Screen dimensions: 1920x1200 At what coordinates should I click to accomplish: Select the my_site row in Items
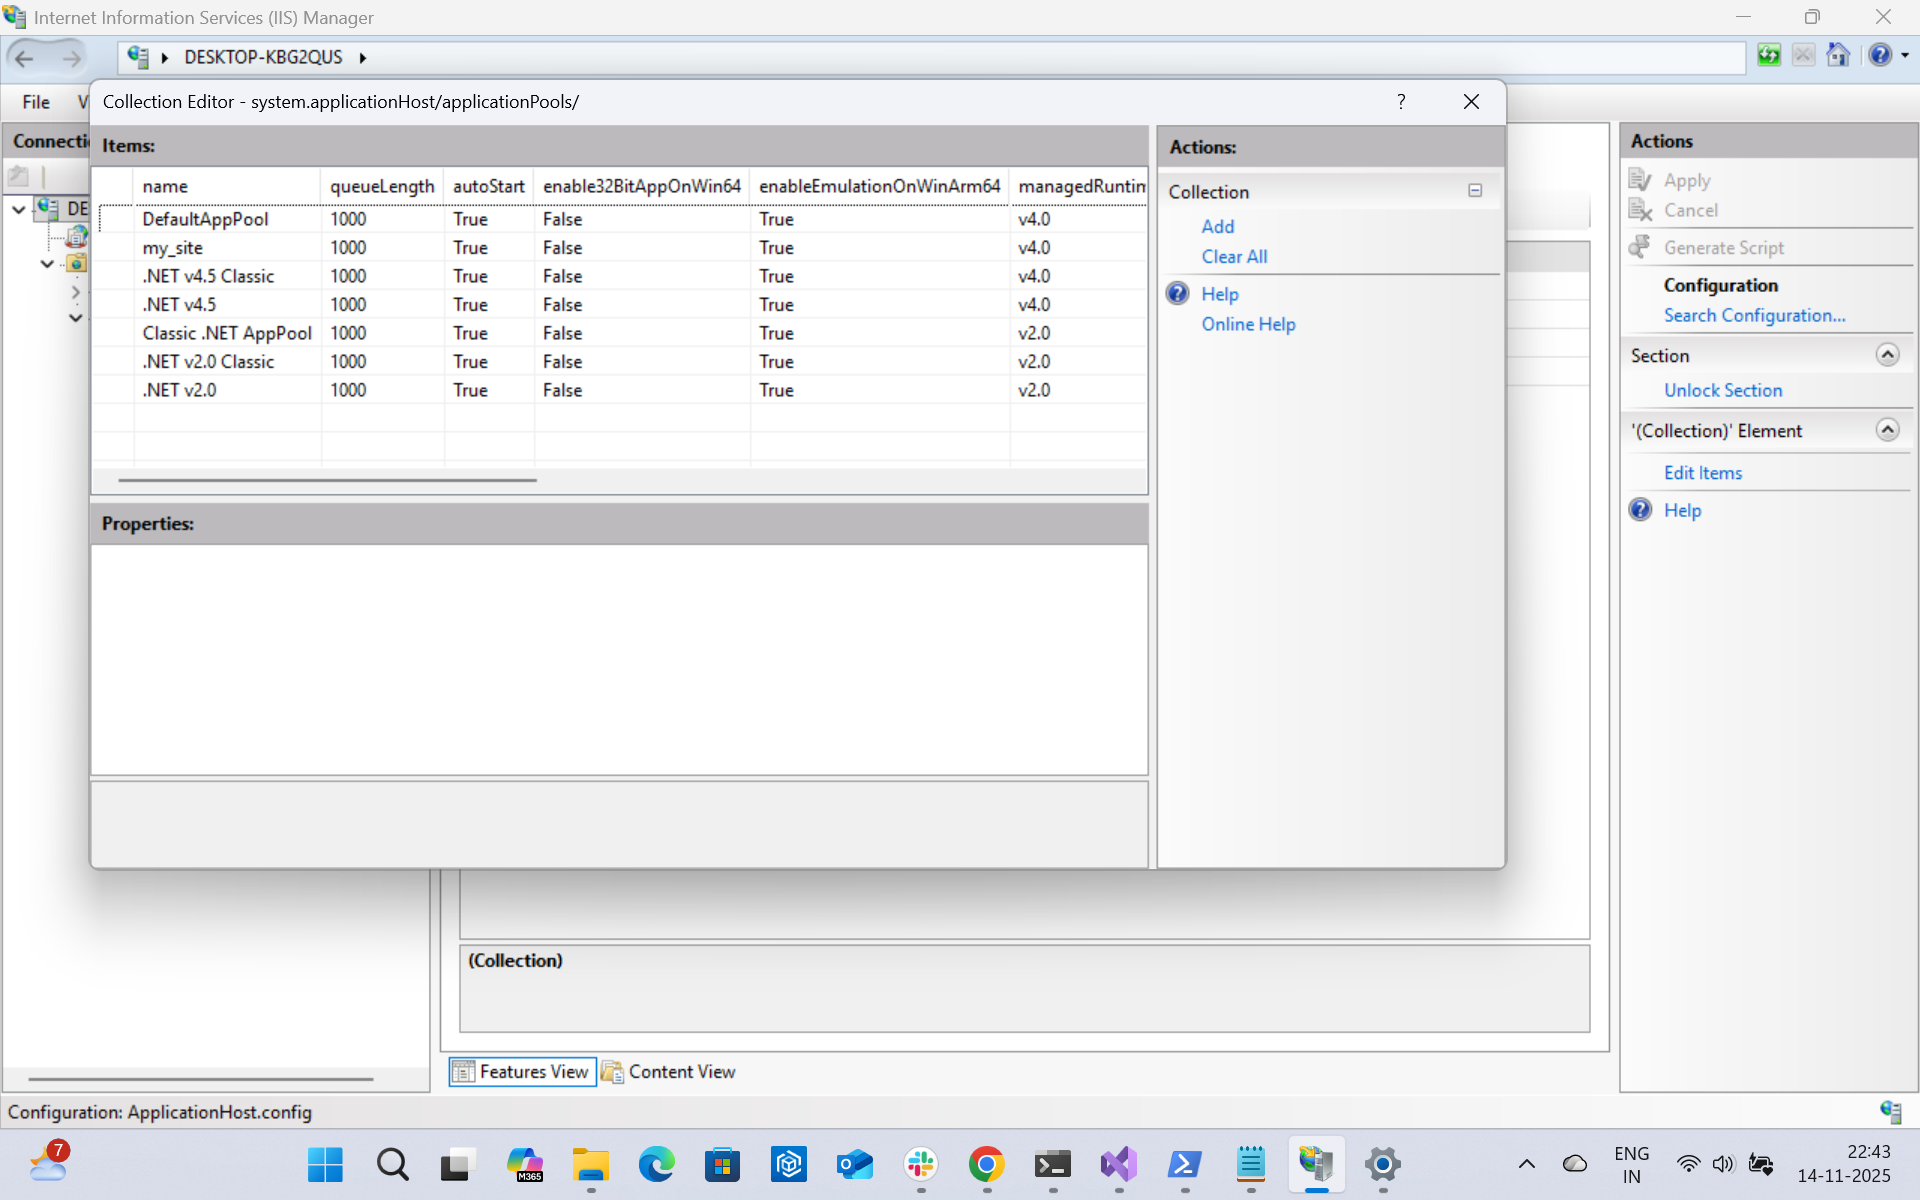[173, 248]
